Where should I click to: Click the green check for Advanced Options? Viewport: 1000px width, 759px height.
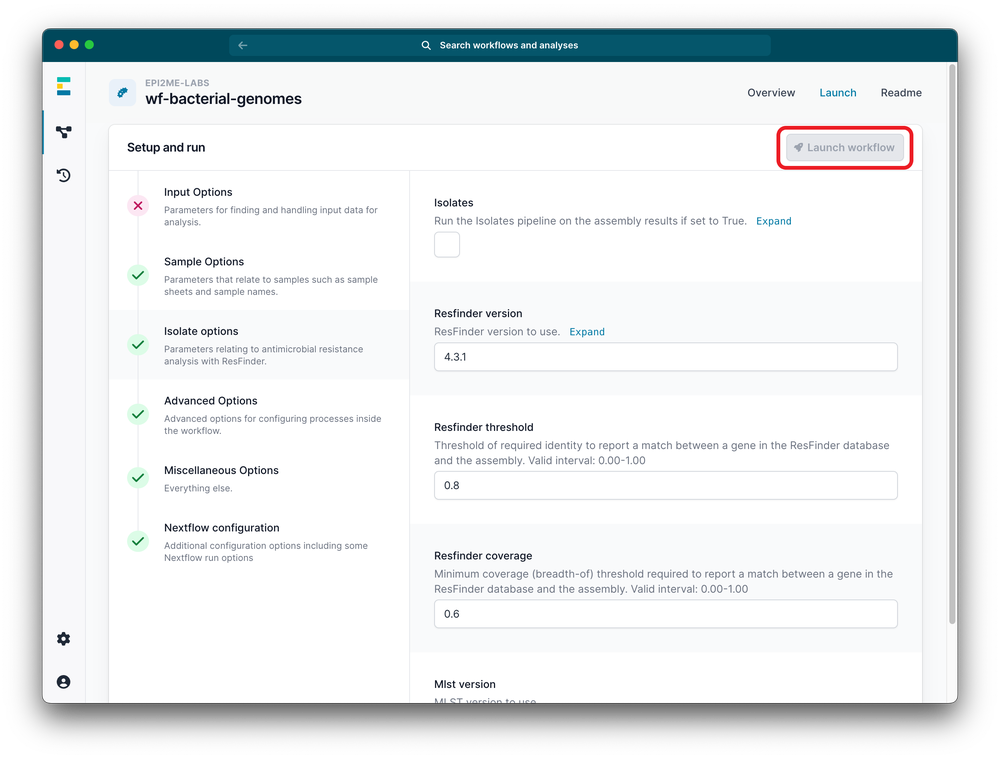coord(138,414)
